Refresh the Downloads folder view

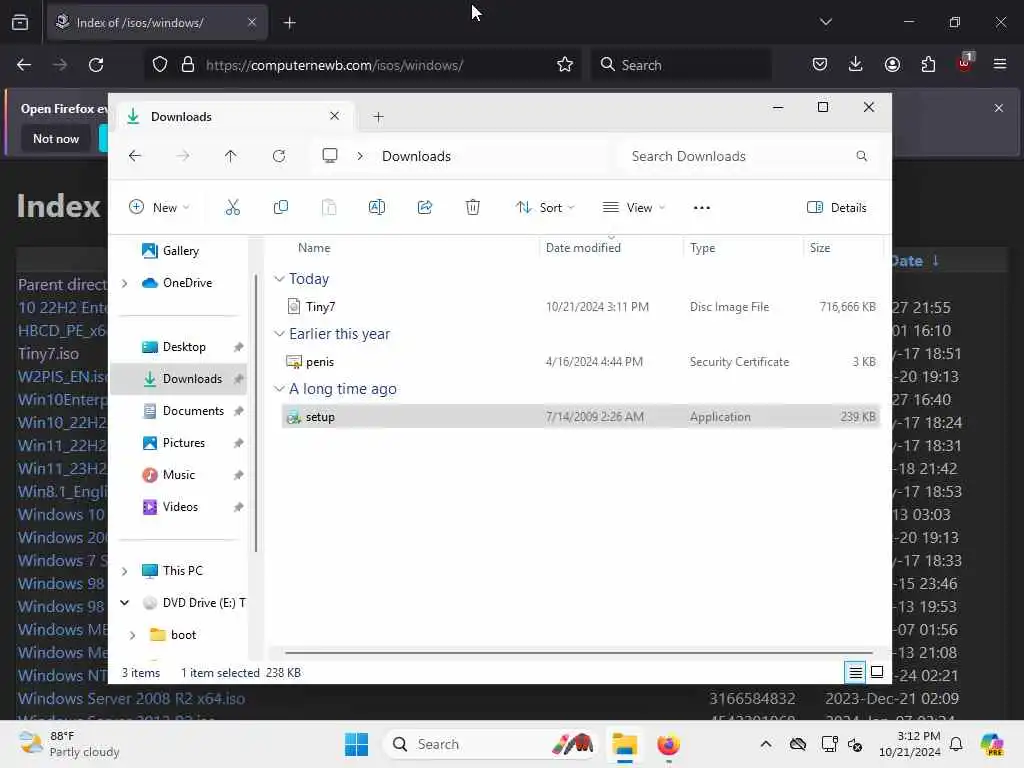(x=279, y=156)
